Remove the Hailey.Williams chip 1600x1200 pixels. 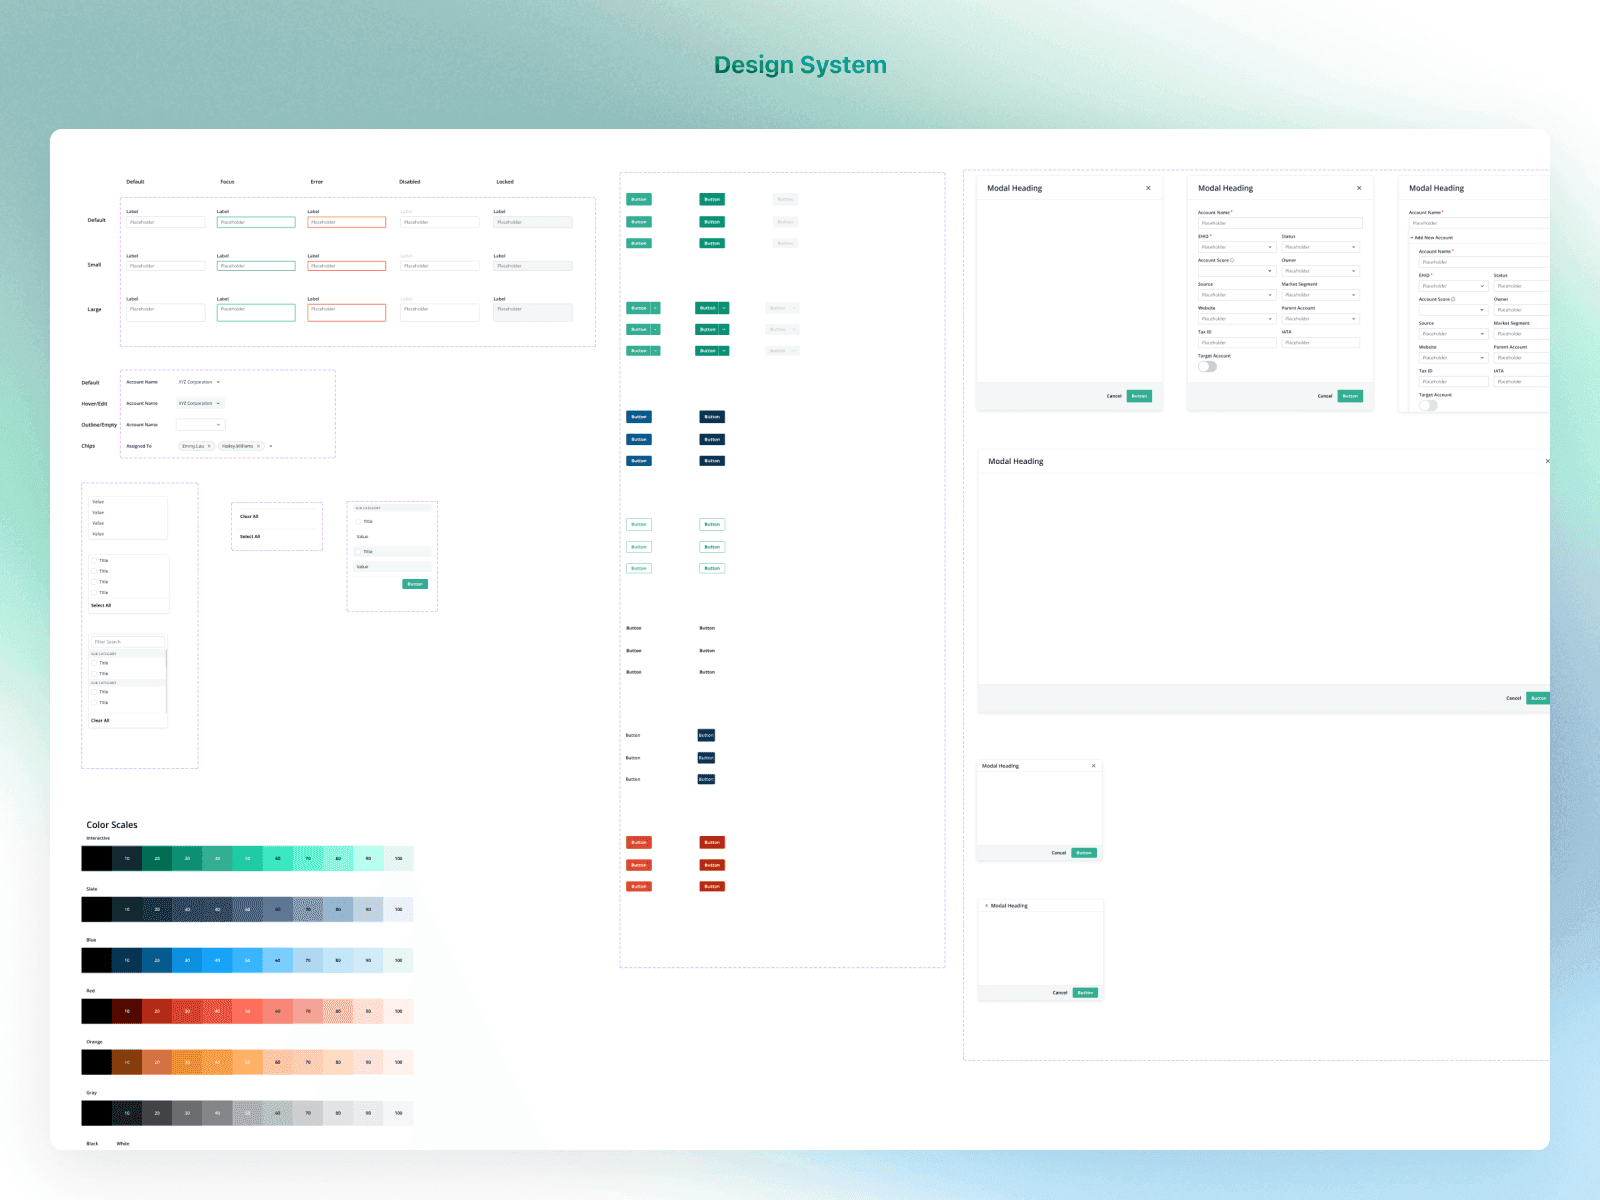point(258,446)
